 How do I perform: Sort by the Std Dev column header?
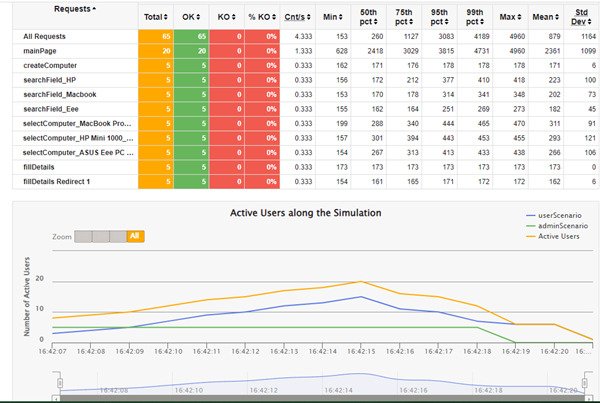point(581,17)
